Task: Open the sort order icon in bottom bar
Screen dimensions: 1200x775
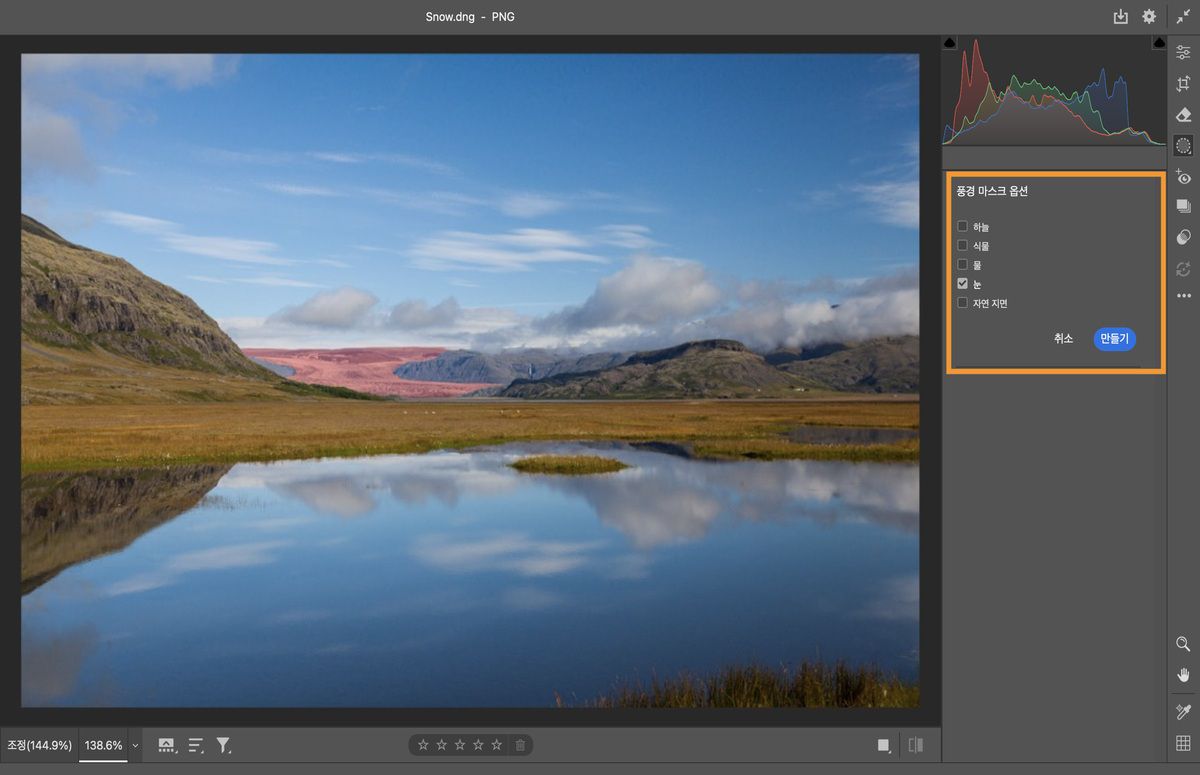Action: tap(196, 745)
